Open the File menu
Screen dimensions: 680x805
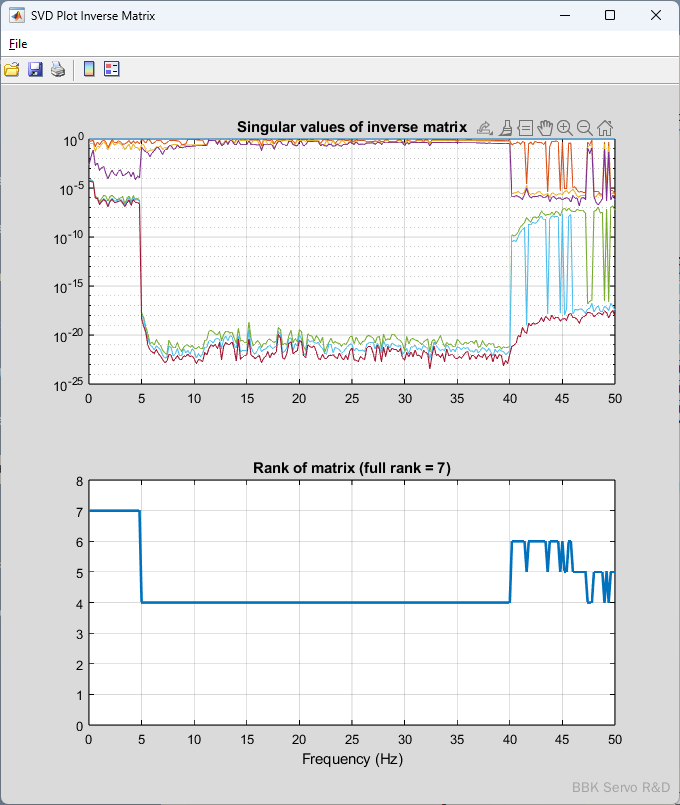[18, 43]
